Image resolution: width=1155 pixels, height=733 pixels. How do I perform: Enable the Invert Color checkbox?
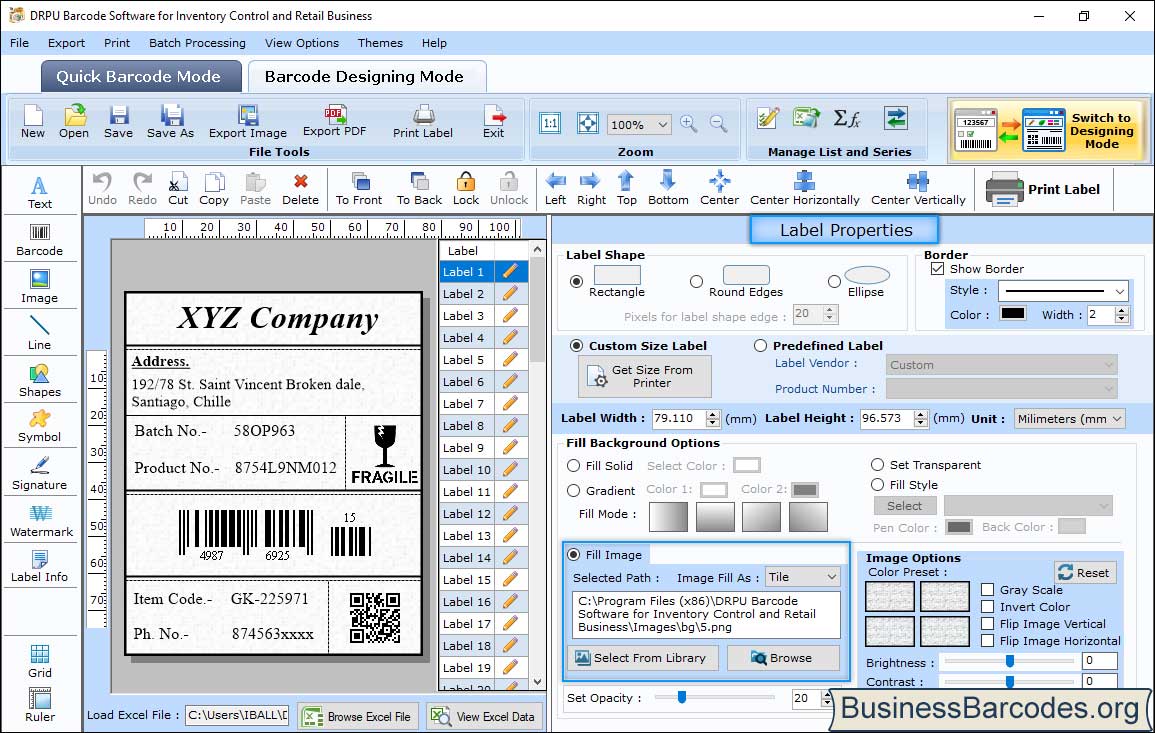coord(988,607)
